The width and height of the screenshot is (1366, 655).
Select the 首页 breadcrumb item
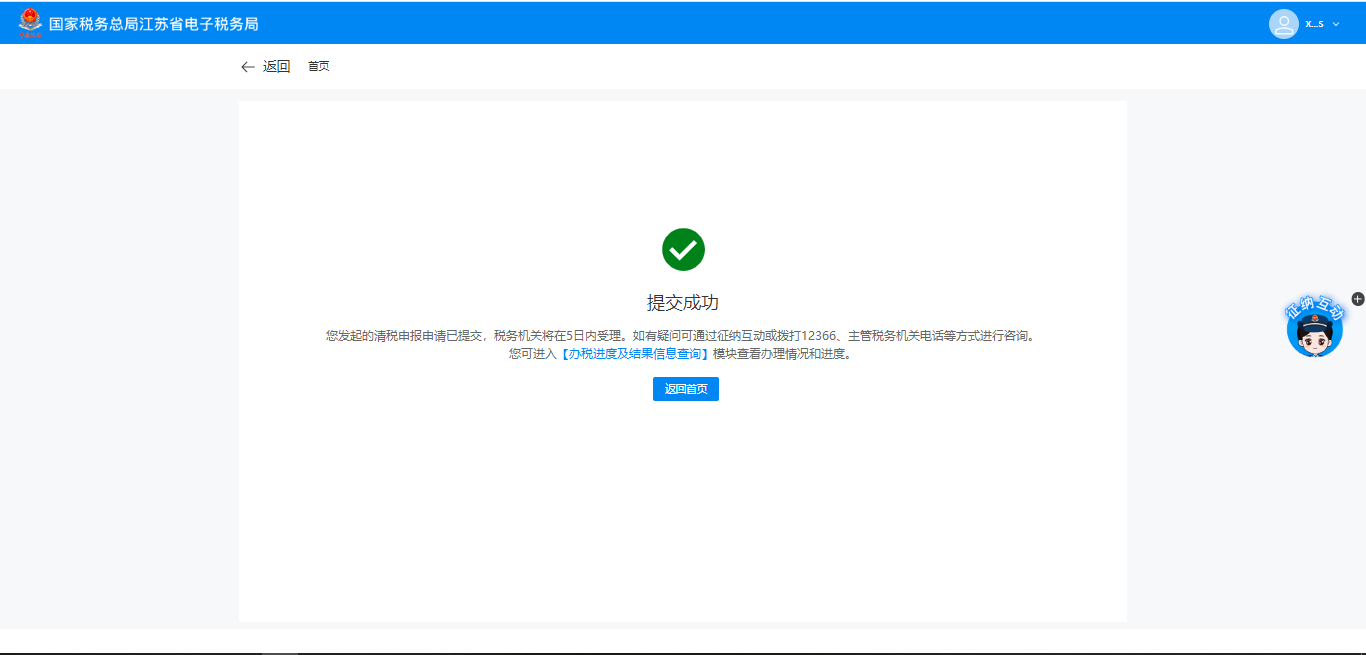(318, 67)
